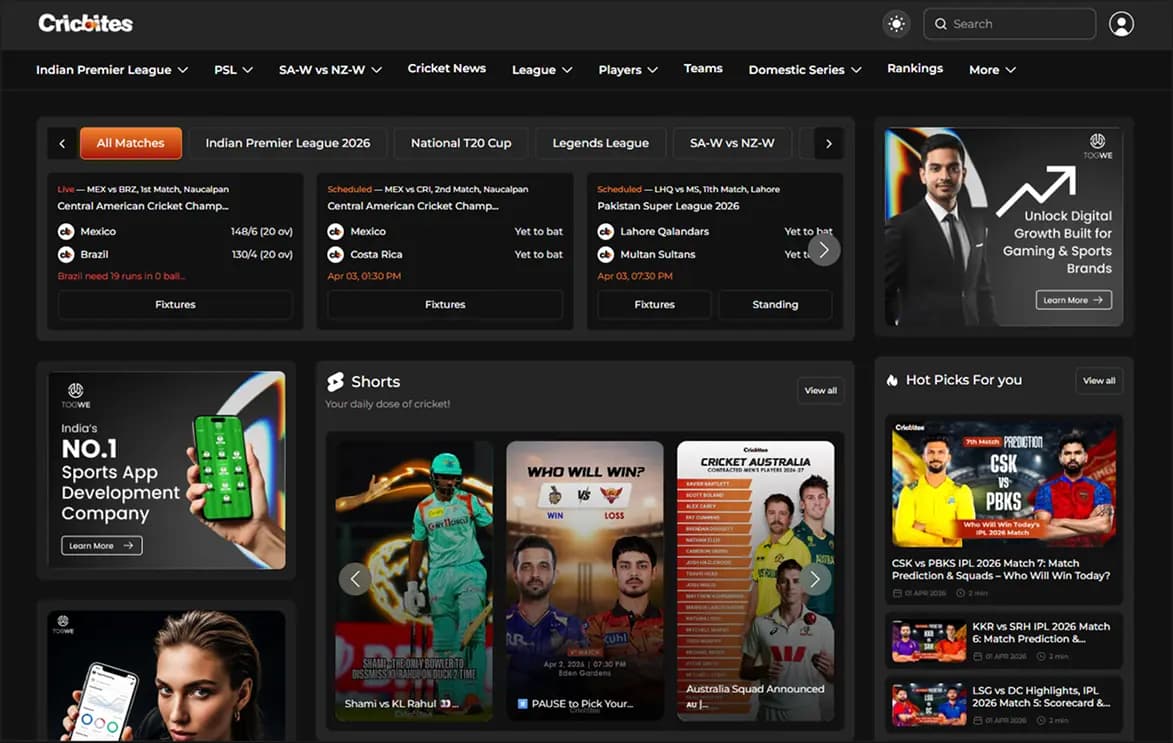Screen dimensions: 1173x743
Task: Open the Indian Premier League dropdown
Action: coord(112,70)
